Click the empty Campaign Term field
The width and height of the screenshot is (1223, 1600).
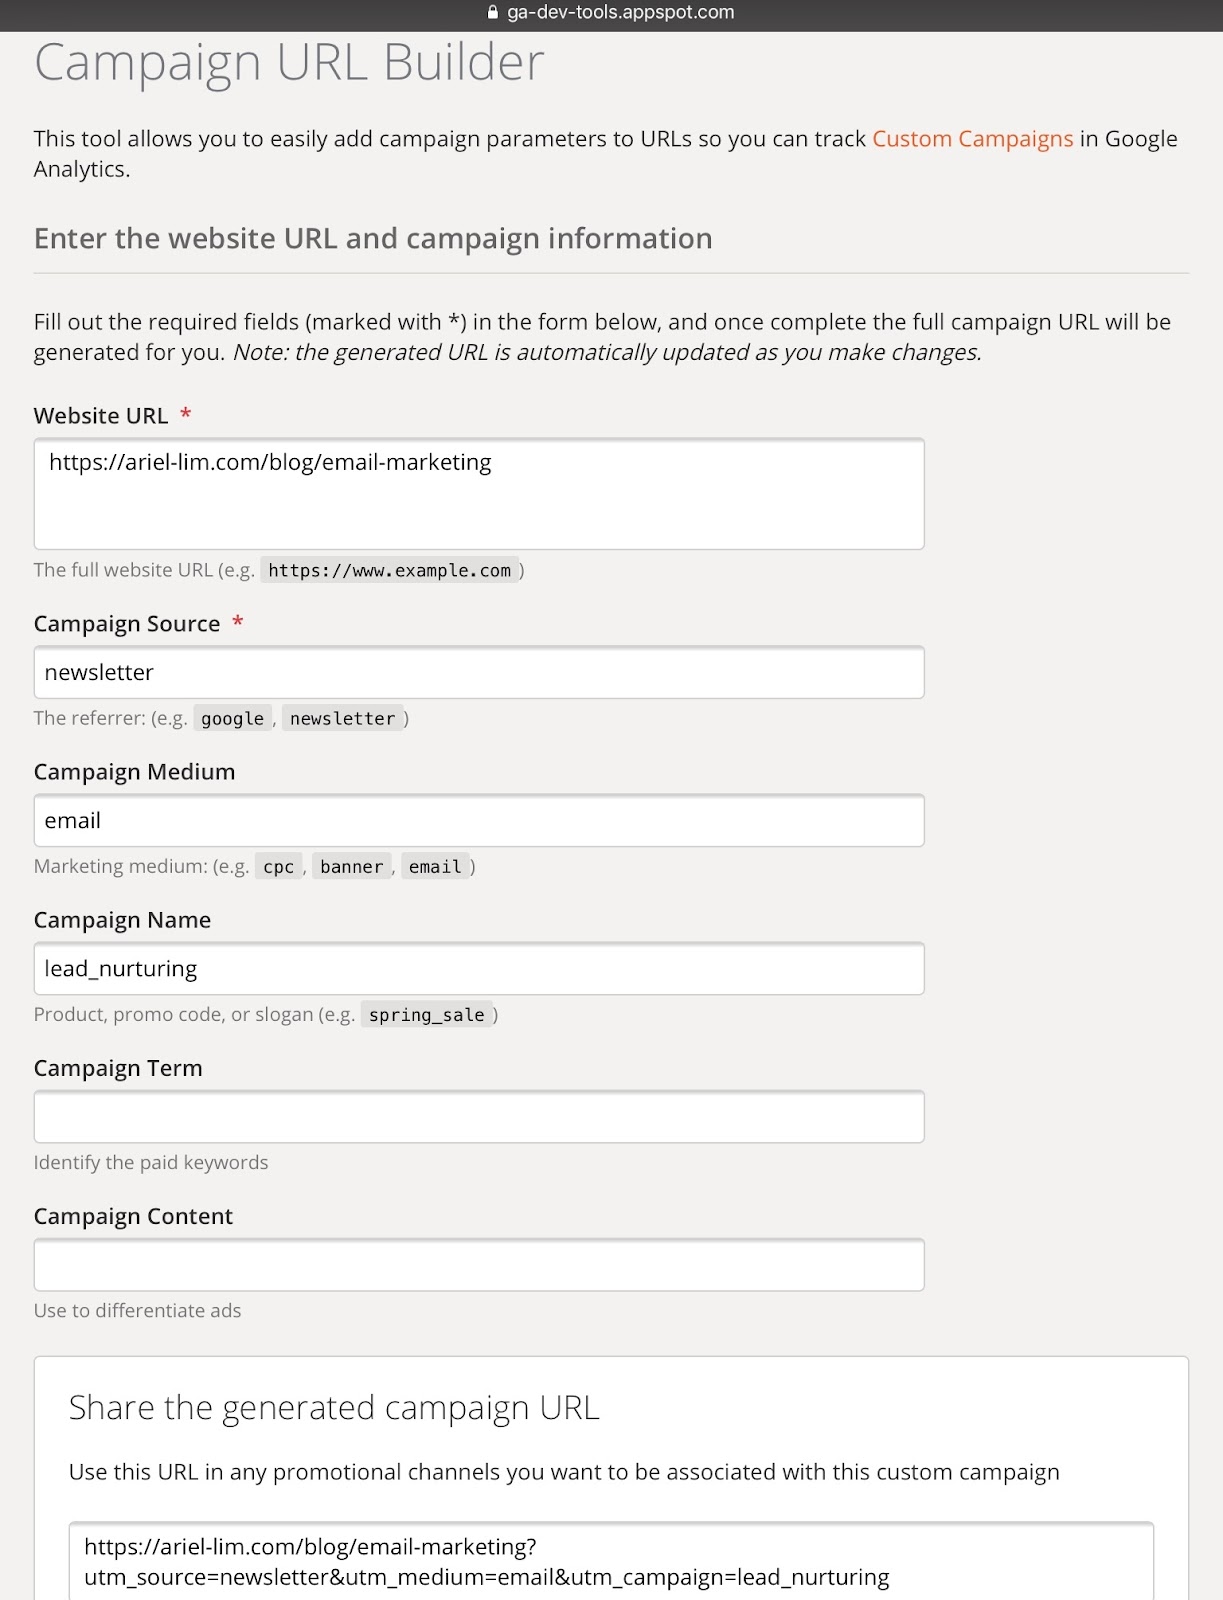pos(478,1116)
